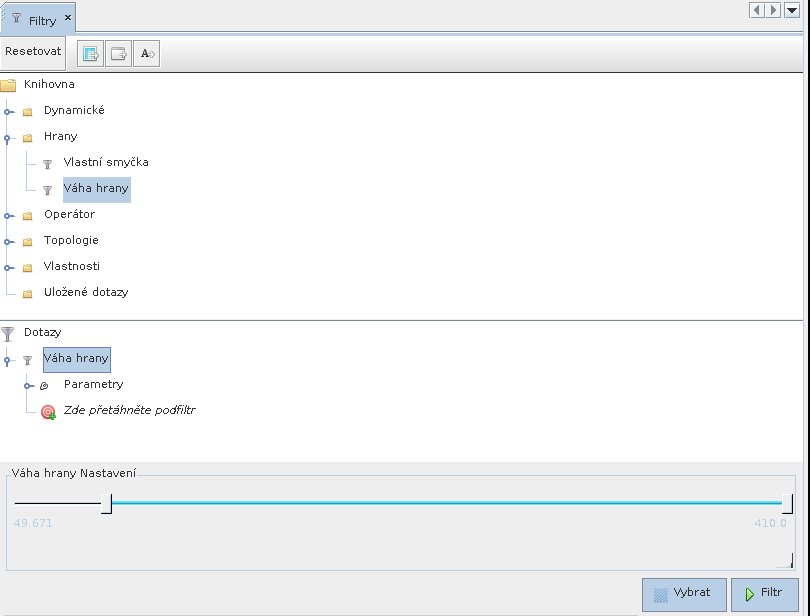Image resolution: width=810 pixels, height=616 pixels.
Task: Click the funnel icon beside Vlastní smyčka
Action: [48, 164]
